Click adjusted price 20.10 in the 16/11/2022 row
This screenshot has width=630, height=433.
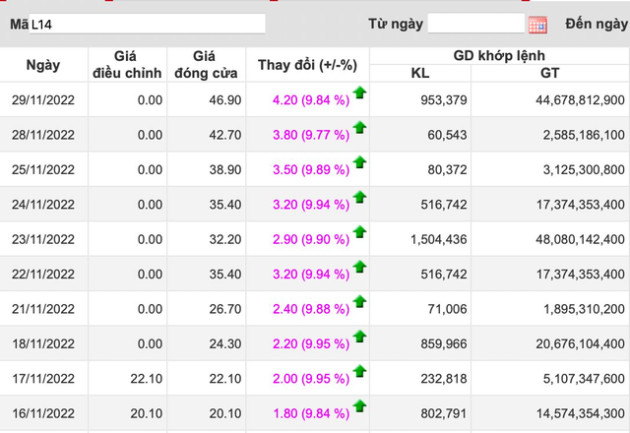click(146, 413)
